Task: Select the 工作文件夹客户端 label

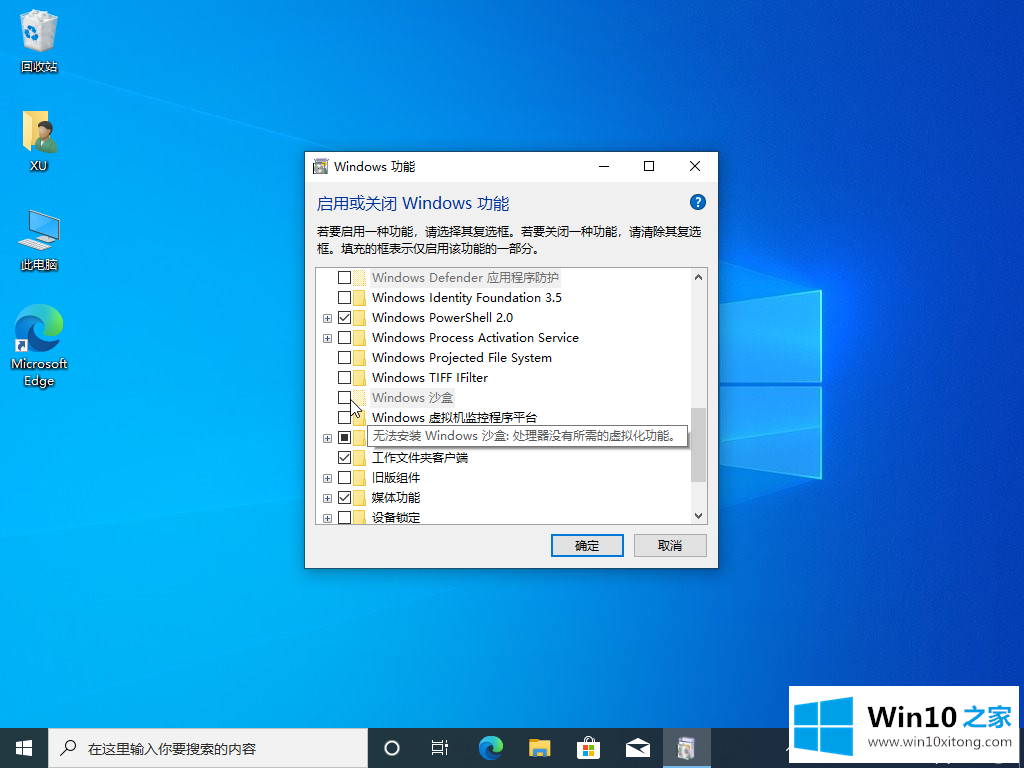Action: 420,458
